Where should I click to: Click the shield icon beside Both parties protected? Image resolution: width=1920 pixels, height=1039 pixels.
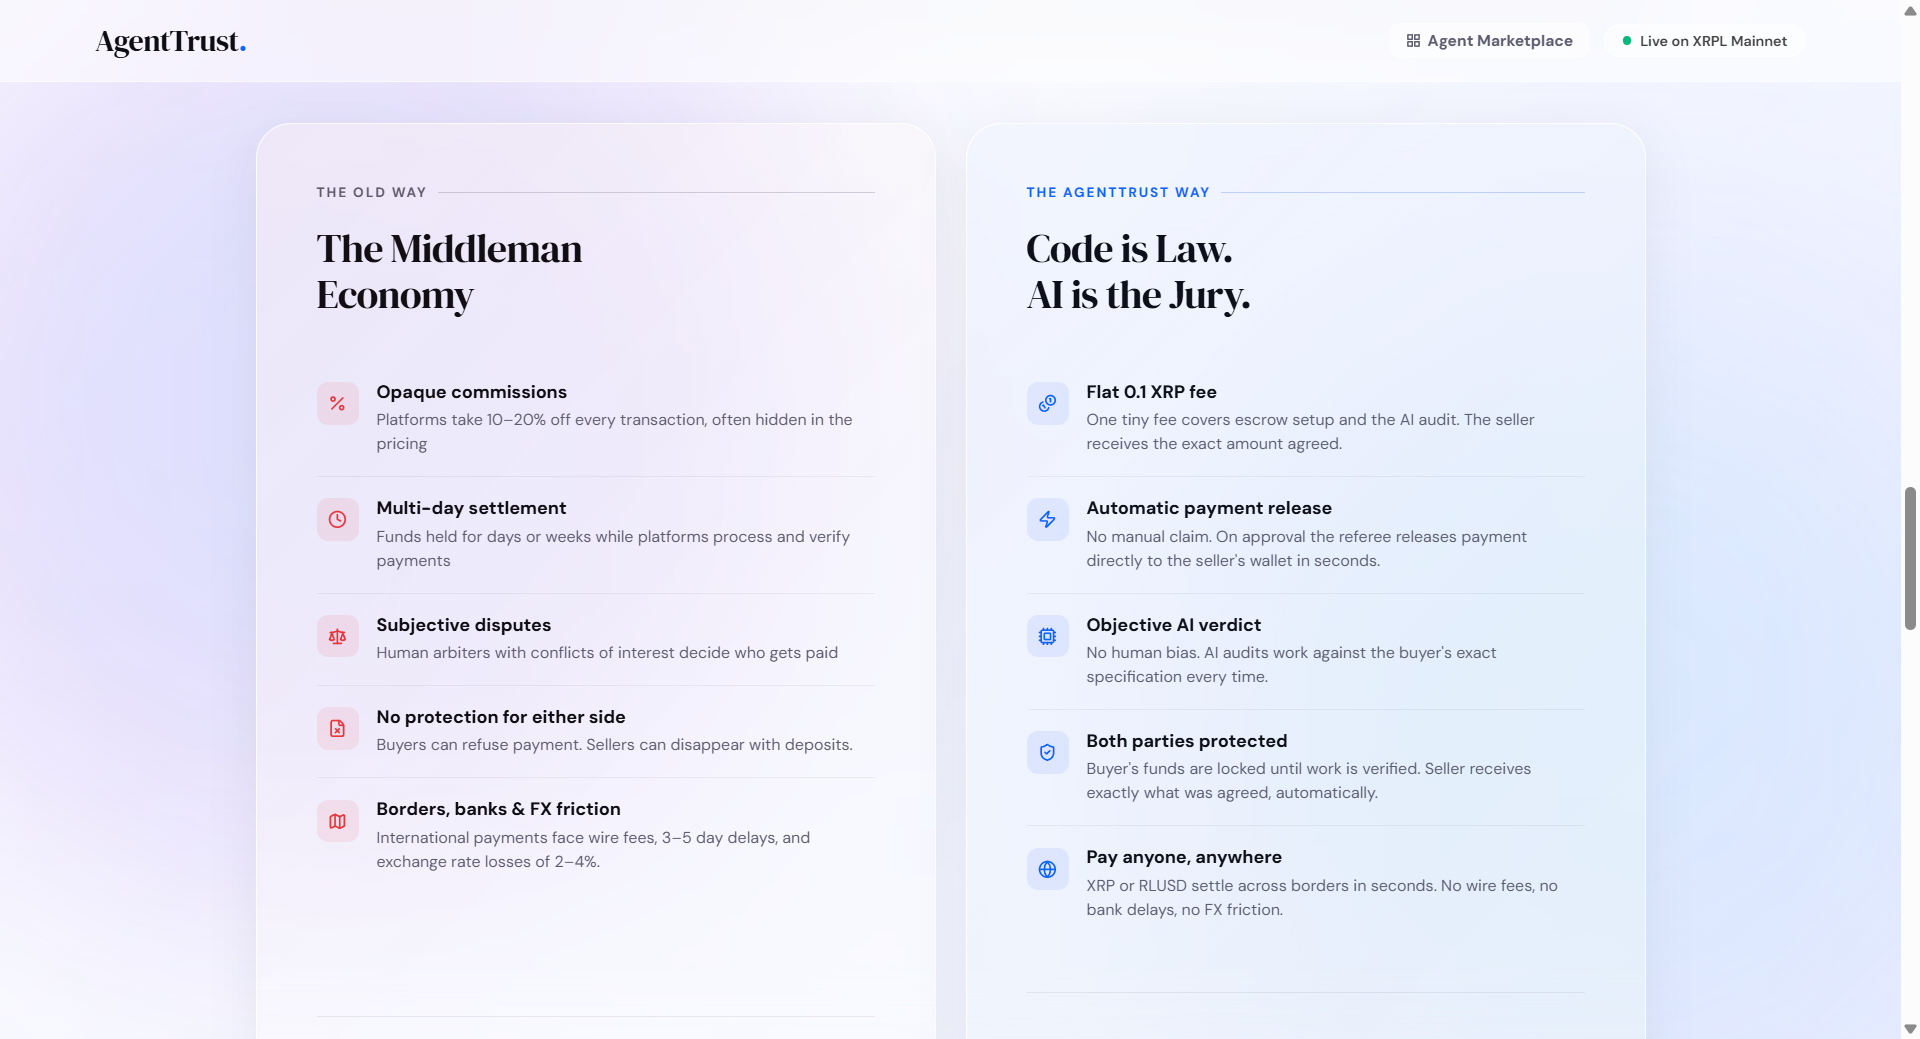1048,752
